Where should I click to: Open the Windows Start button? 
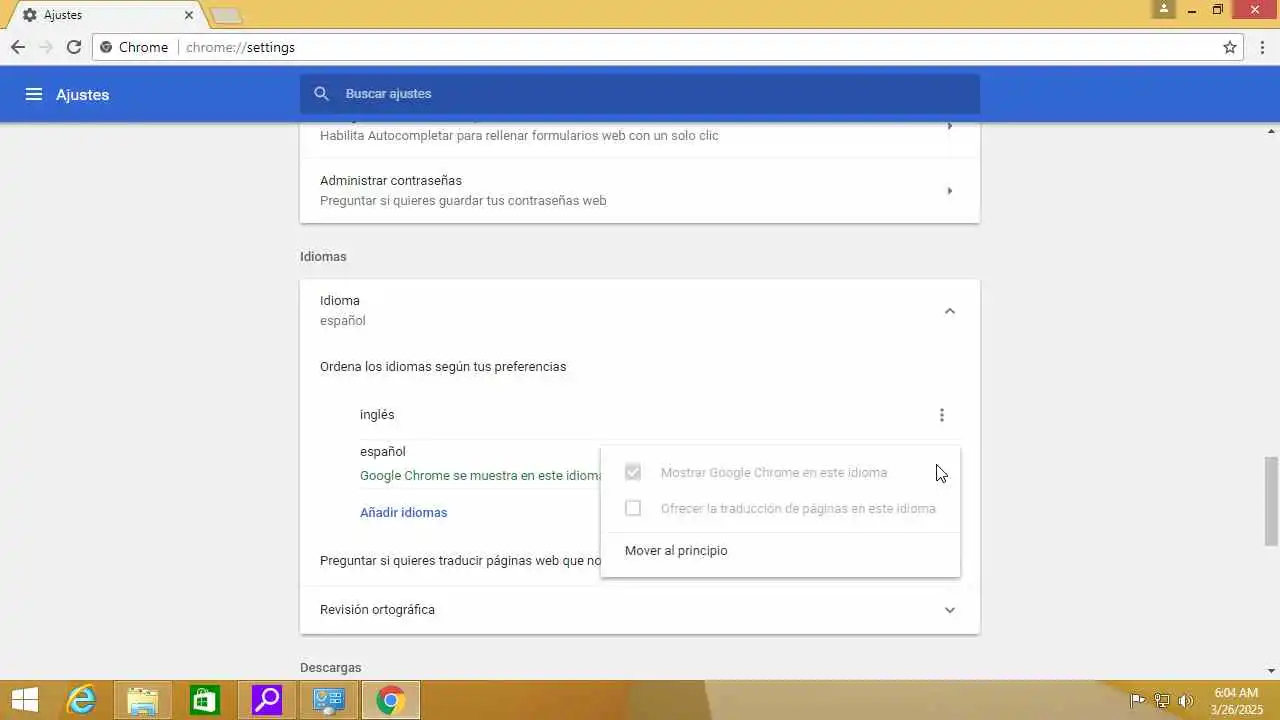coord(25,700)
